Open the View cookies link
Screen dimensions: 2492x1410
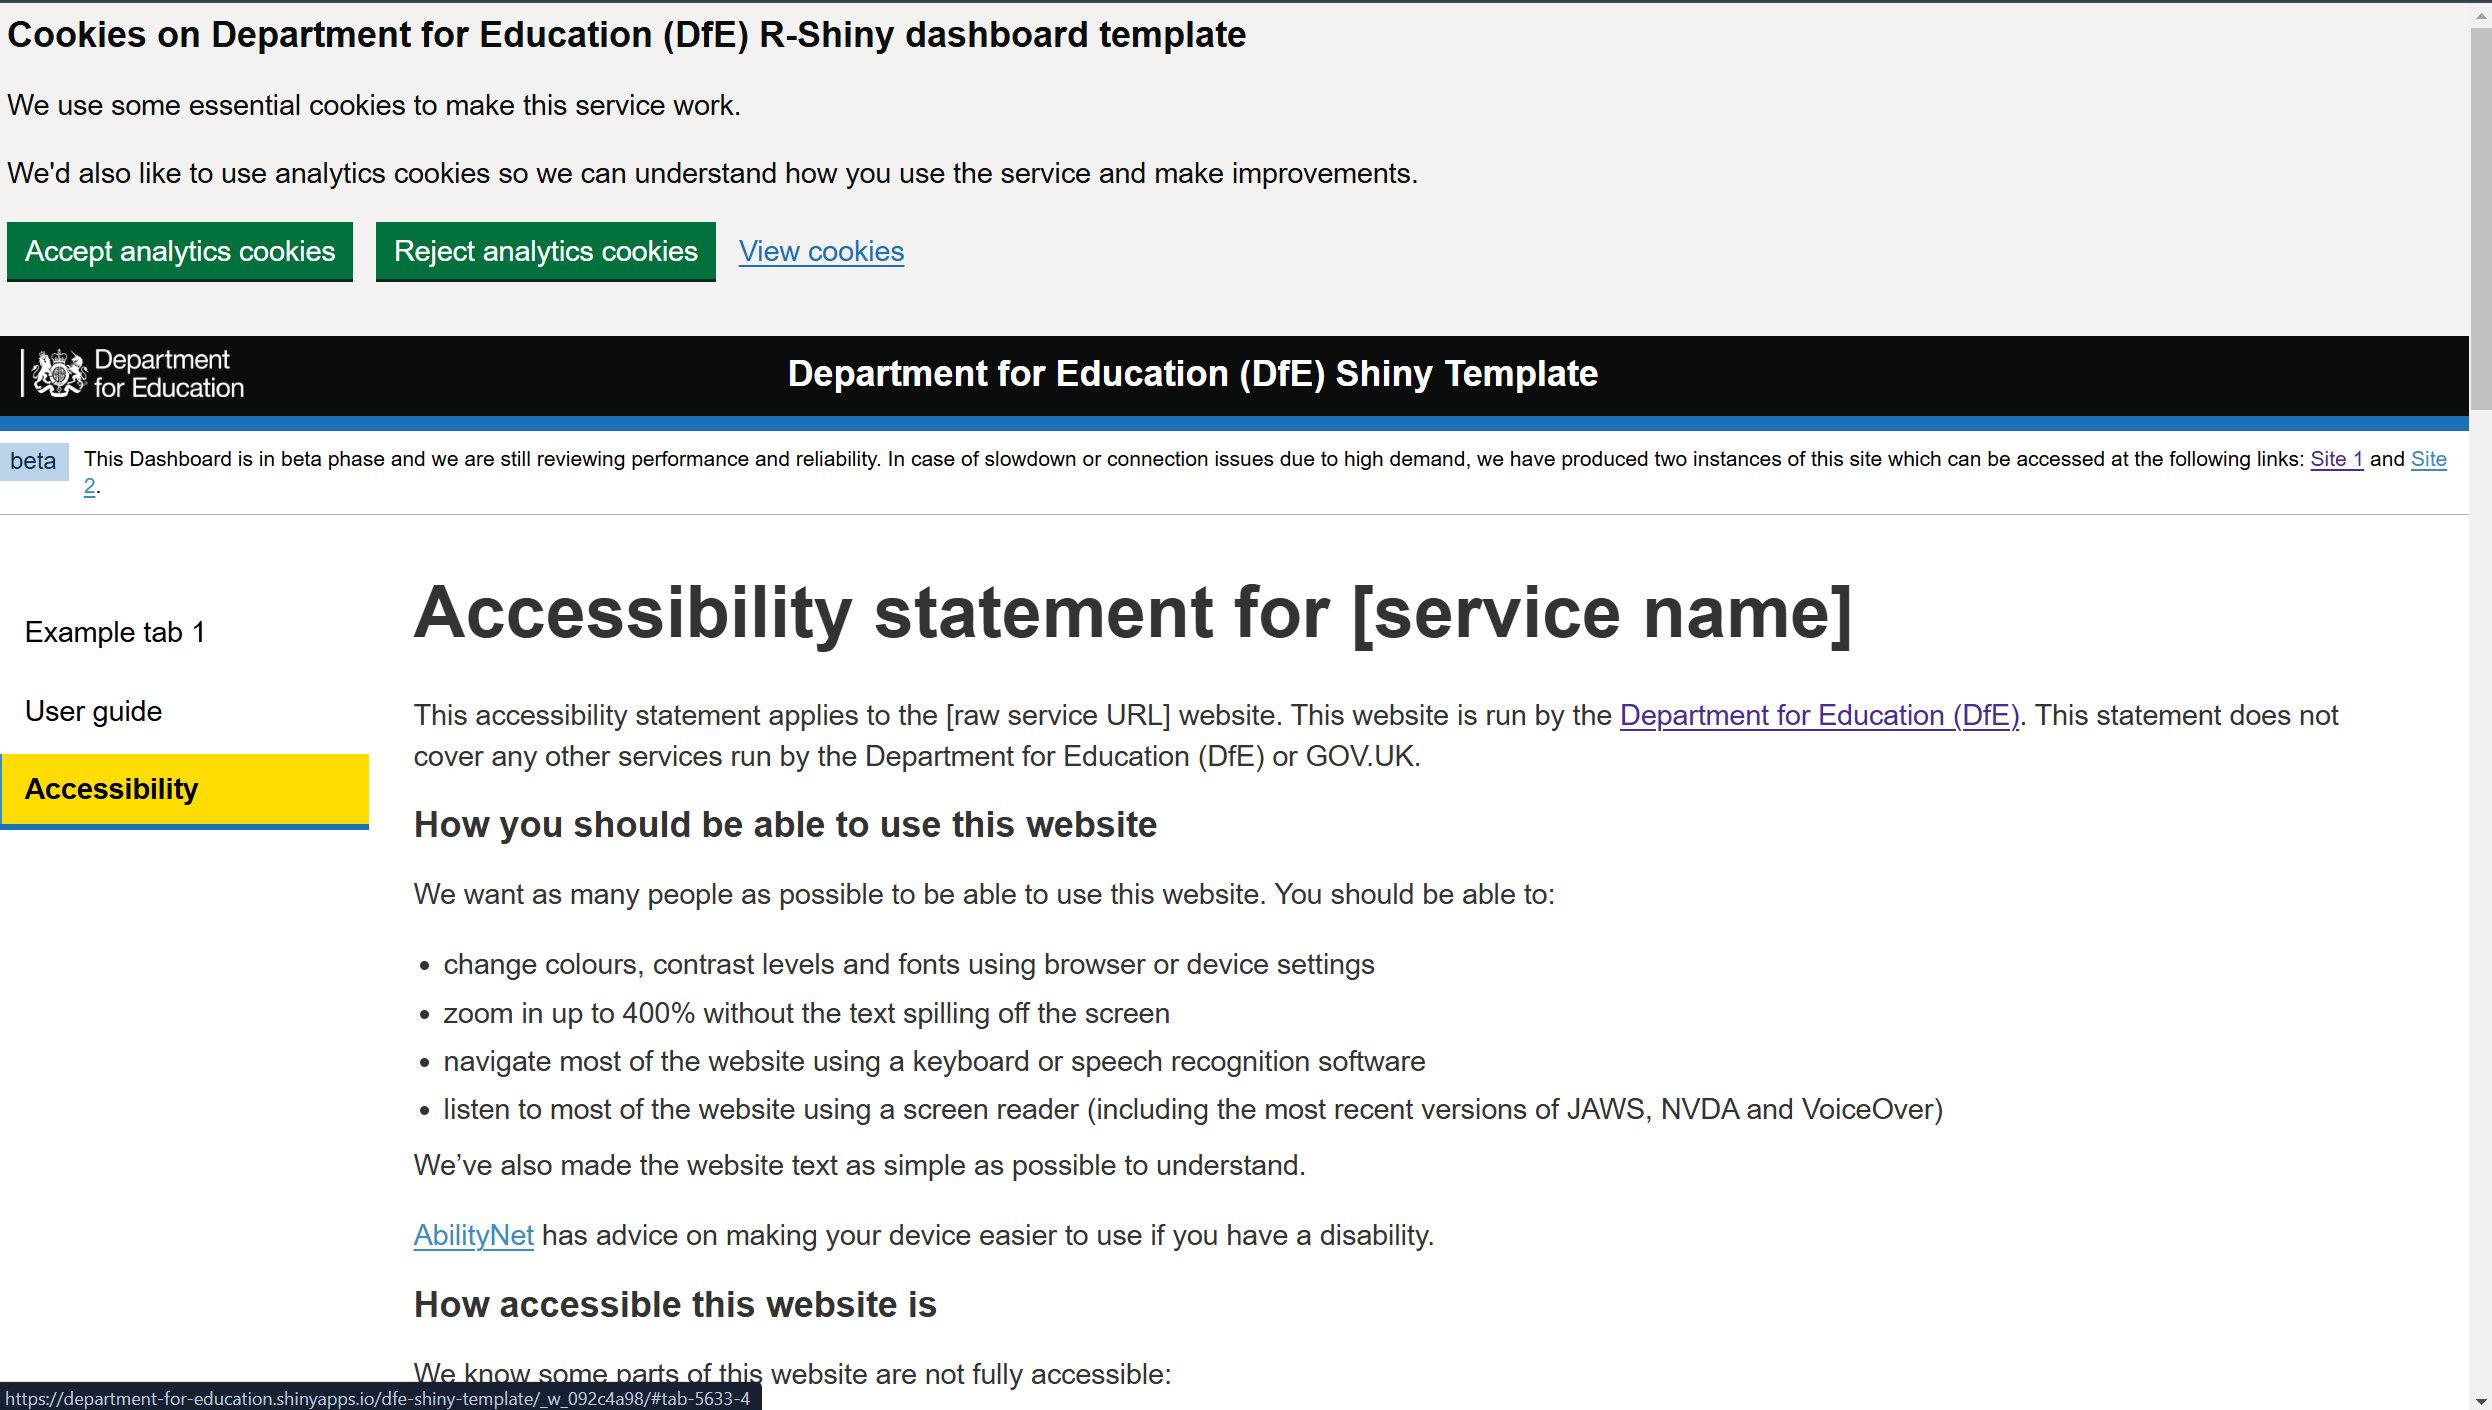coord(821,252)
